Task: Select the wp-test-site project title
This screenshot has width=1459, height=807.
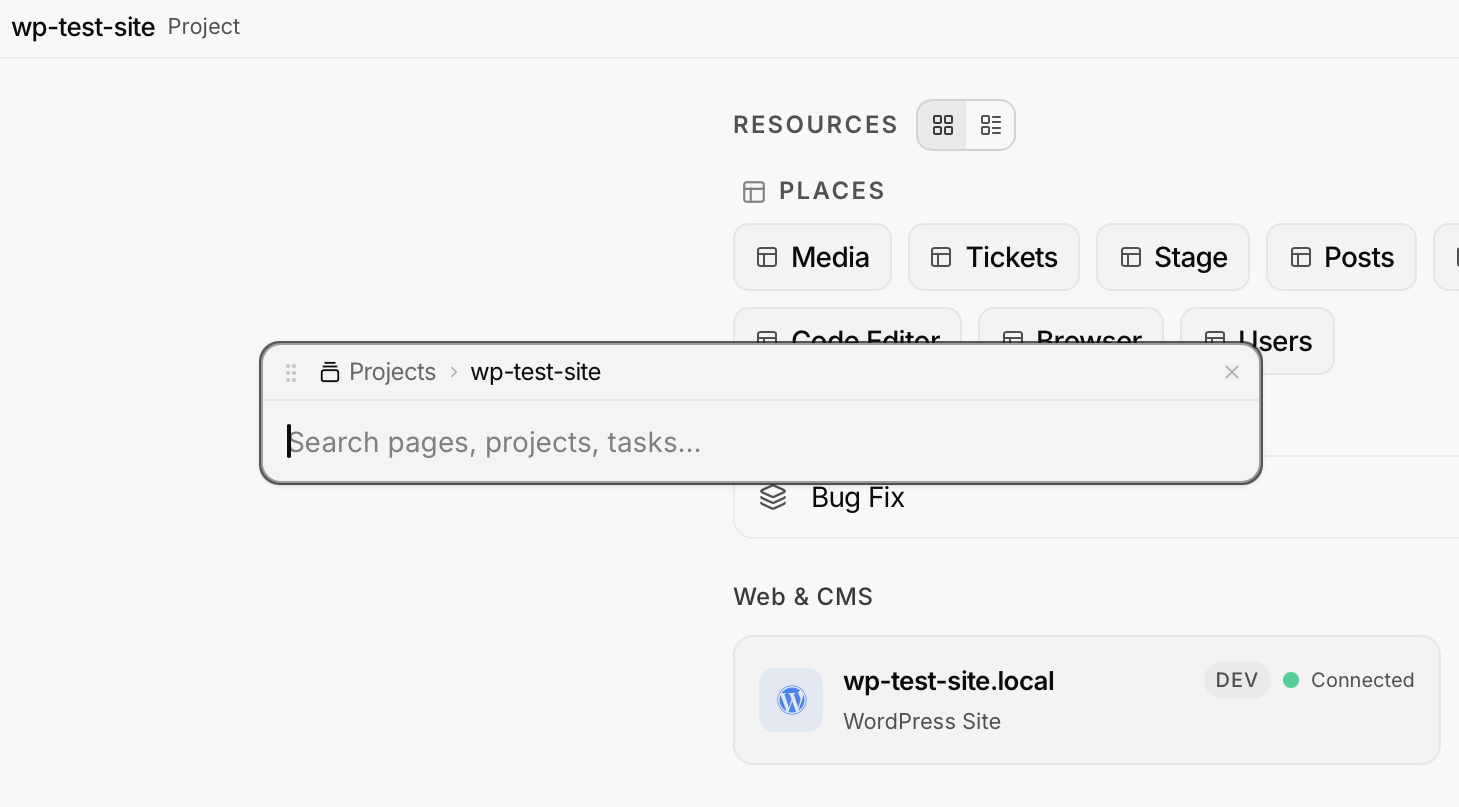Action: [x=83, y=26]
